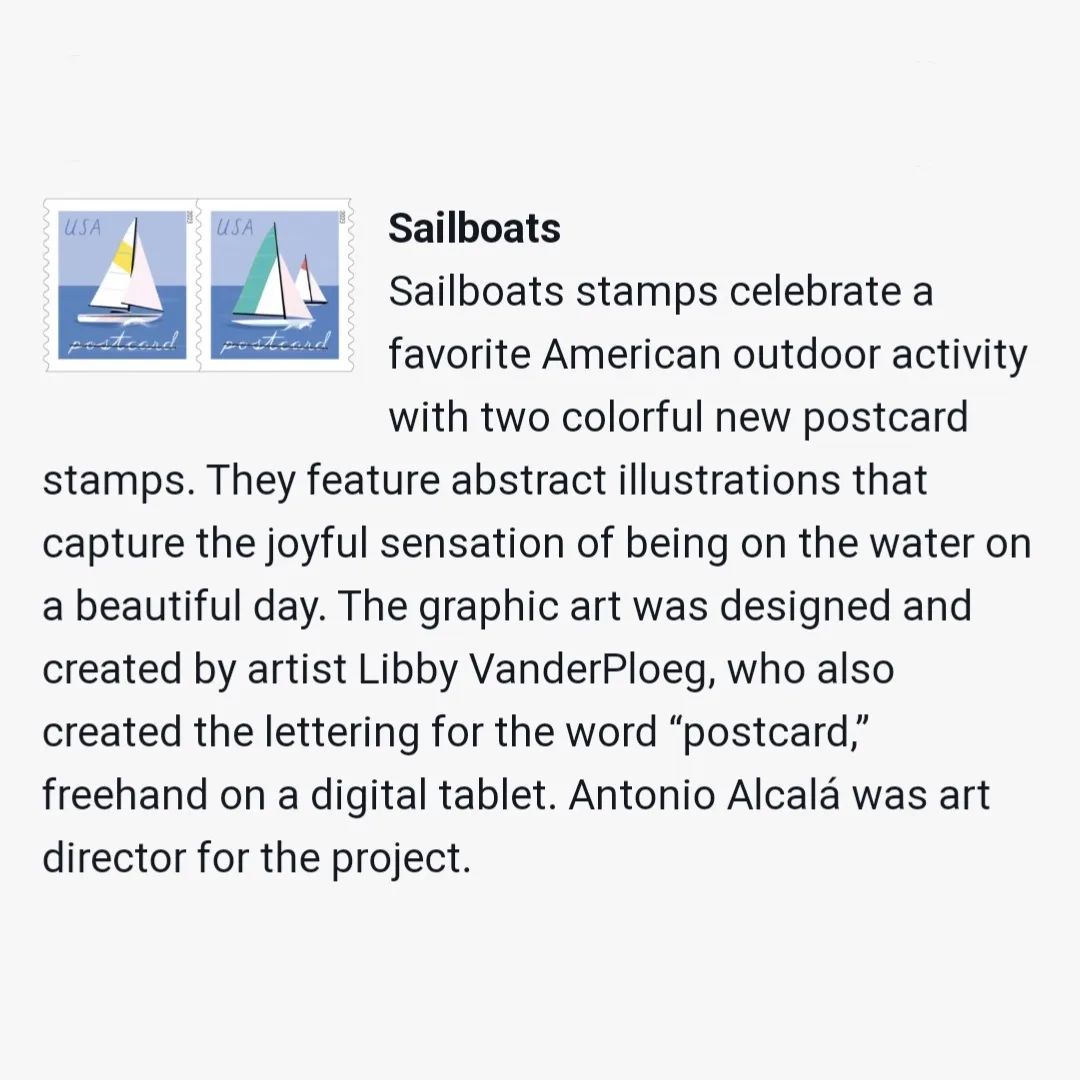
Task: Click USA text on the right stamp
Action: 235,227
